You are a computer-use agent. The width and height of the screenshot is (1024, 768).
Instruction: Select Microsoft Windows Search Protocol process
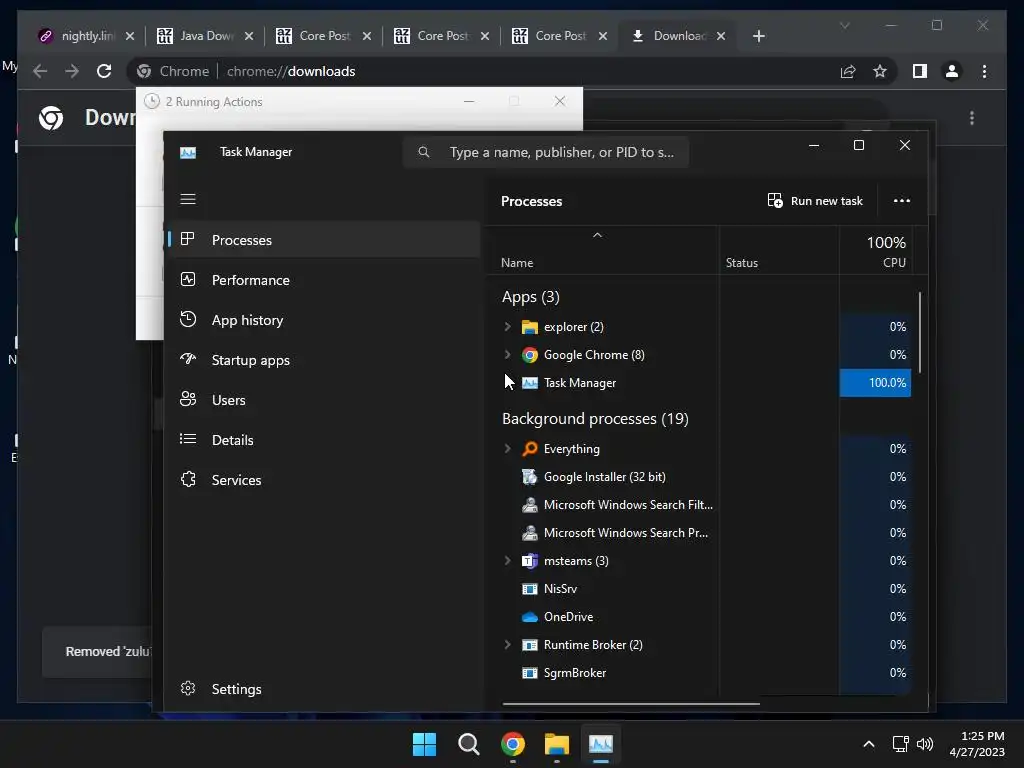(699, 533)
